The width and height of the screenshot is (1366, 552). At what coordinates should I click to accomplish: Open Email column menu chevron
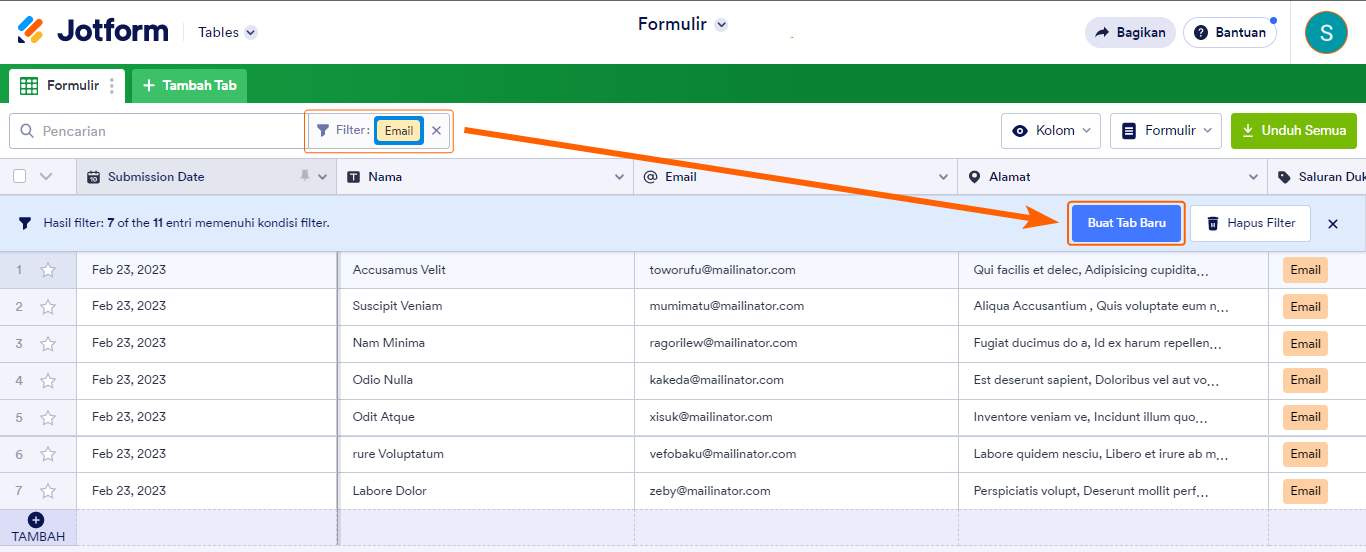(943, 177)
